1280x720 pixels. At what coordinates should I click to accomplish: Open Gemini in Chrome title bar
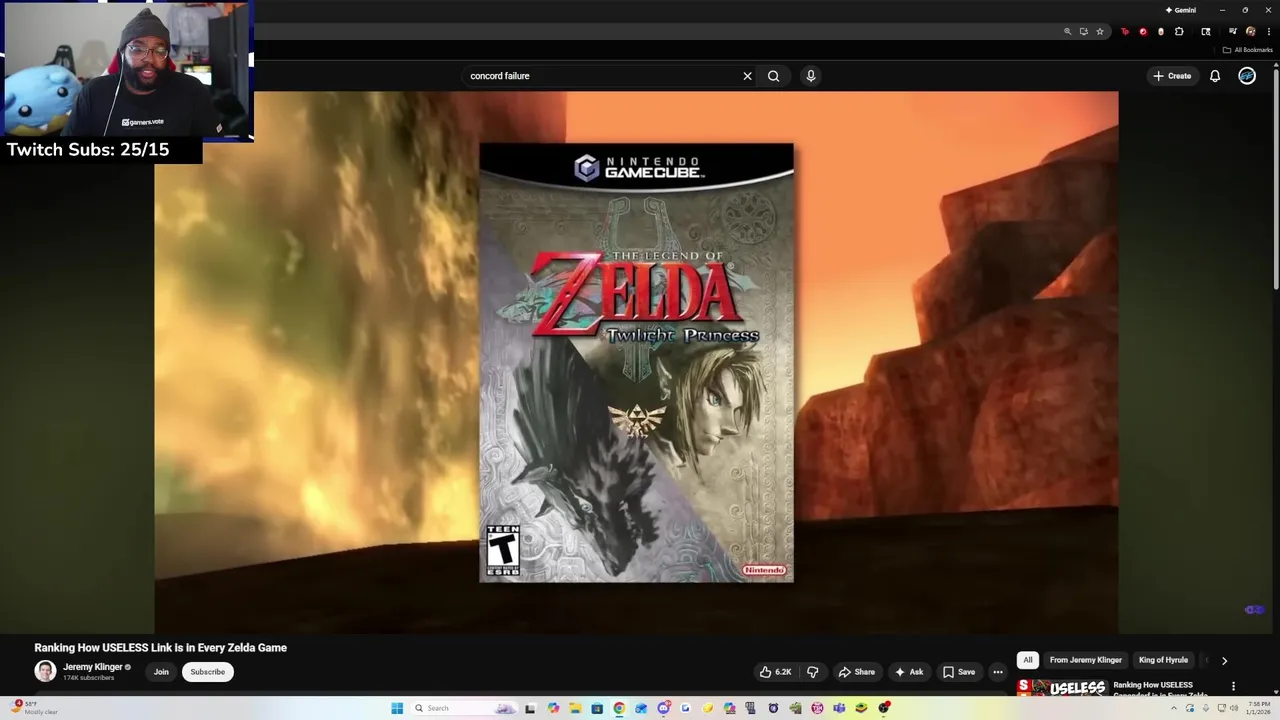(x=1181, y=10)
